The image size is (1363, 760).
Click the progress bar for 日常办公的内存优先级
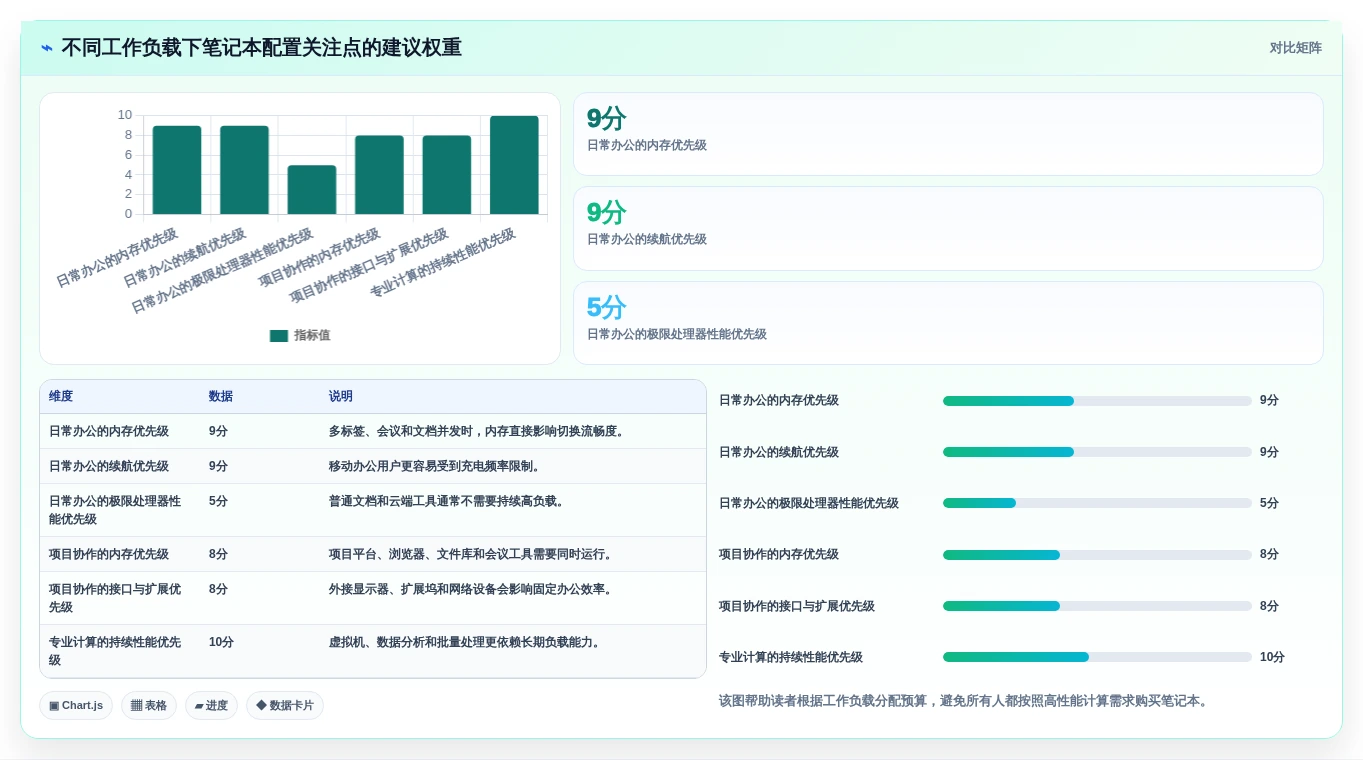pyautogui.click(x=1097, y=401)
